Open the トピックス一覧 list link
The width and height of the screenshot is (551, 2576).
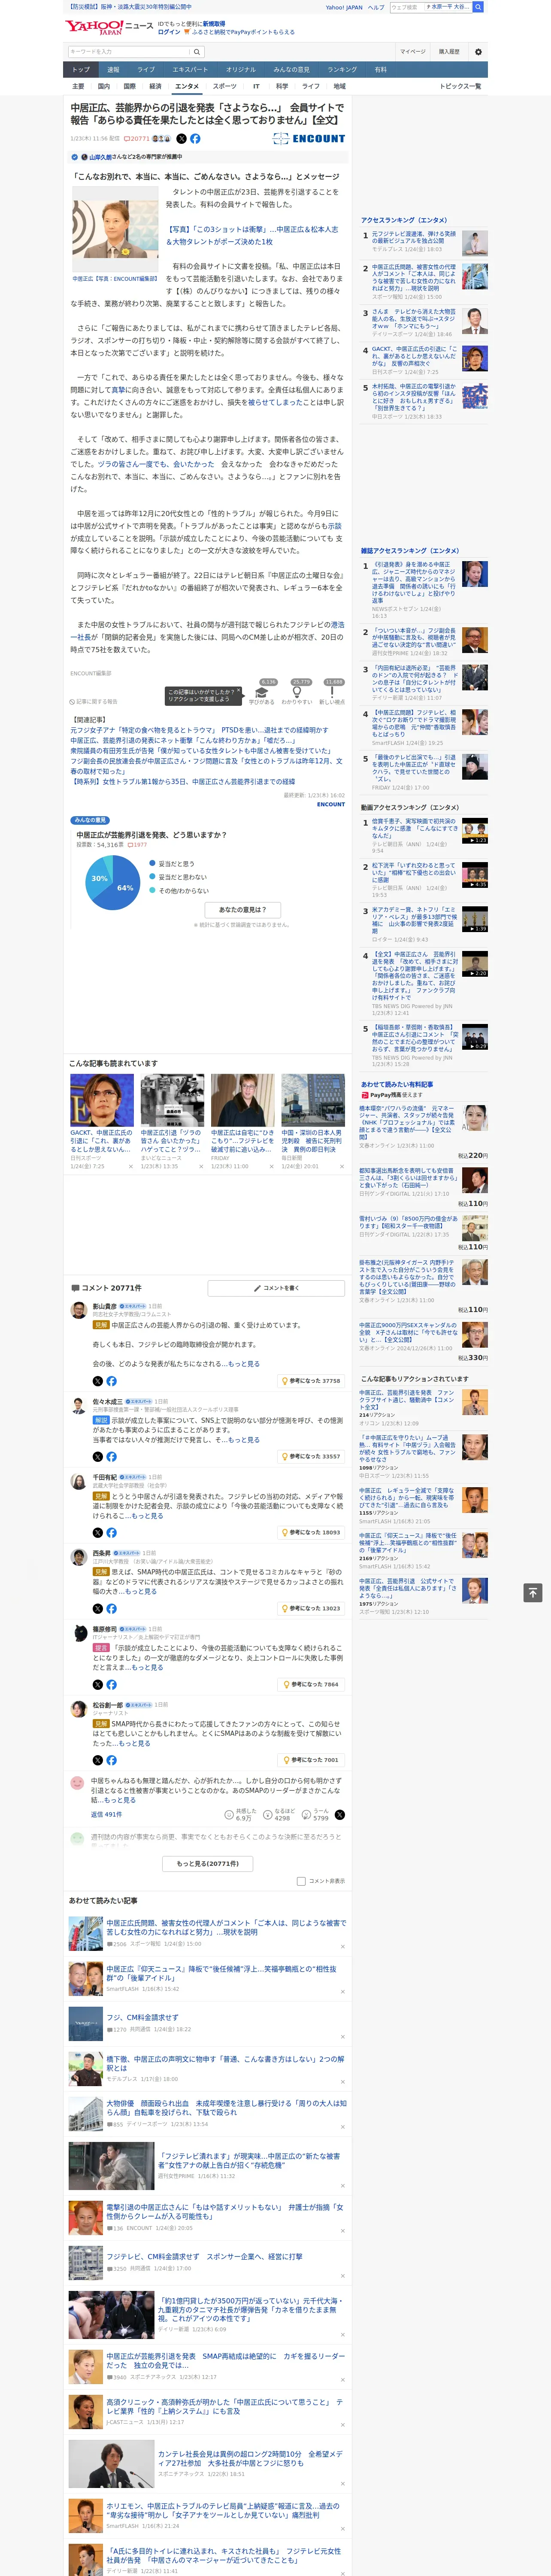[x=460, y=86]
